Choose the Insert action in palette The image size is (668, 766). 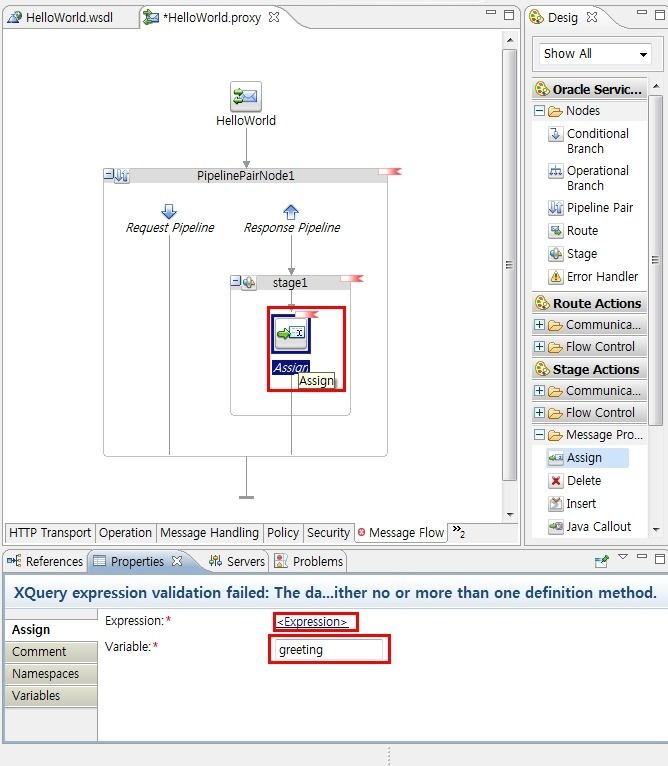572,504
